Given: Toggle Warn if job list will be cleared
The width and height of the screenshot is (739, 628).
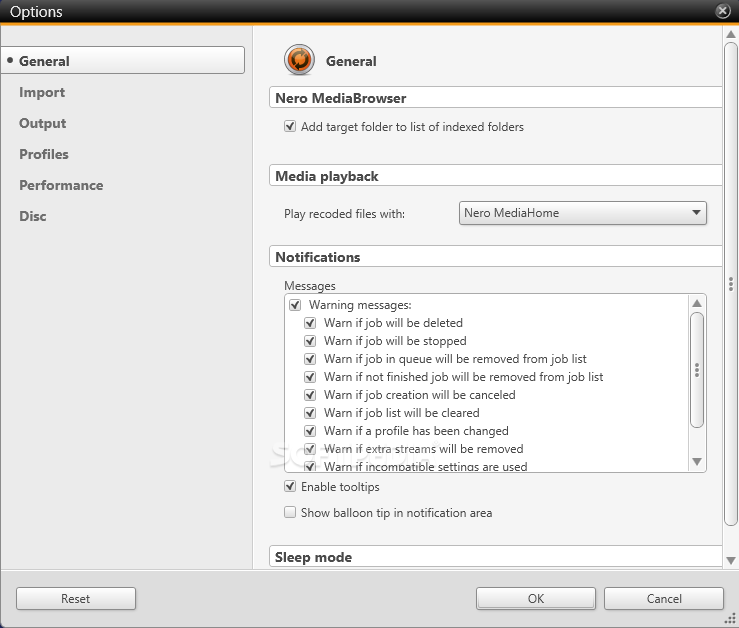Looking at the screenshot, I should [310, 413].
